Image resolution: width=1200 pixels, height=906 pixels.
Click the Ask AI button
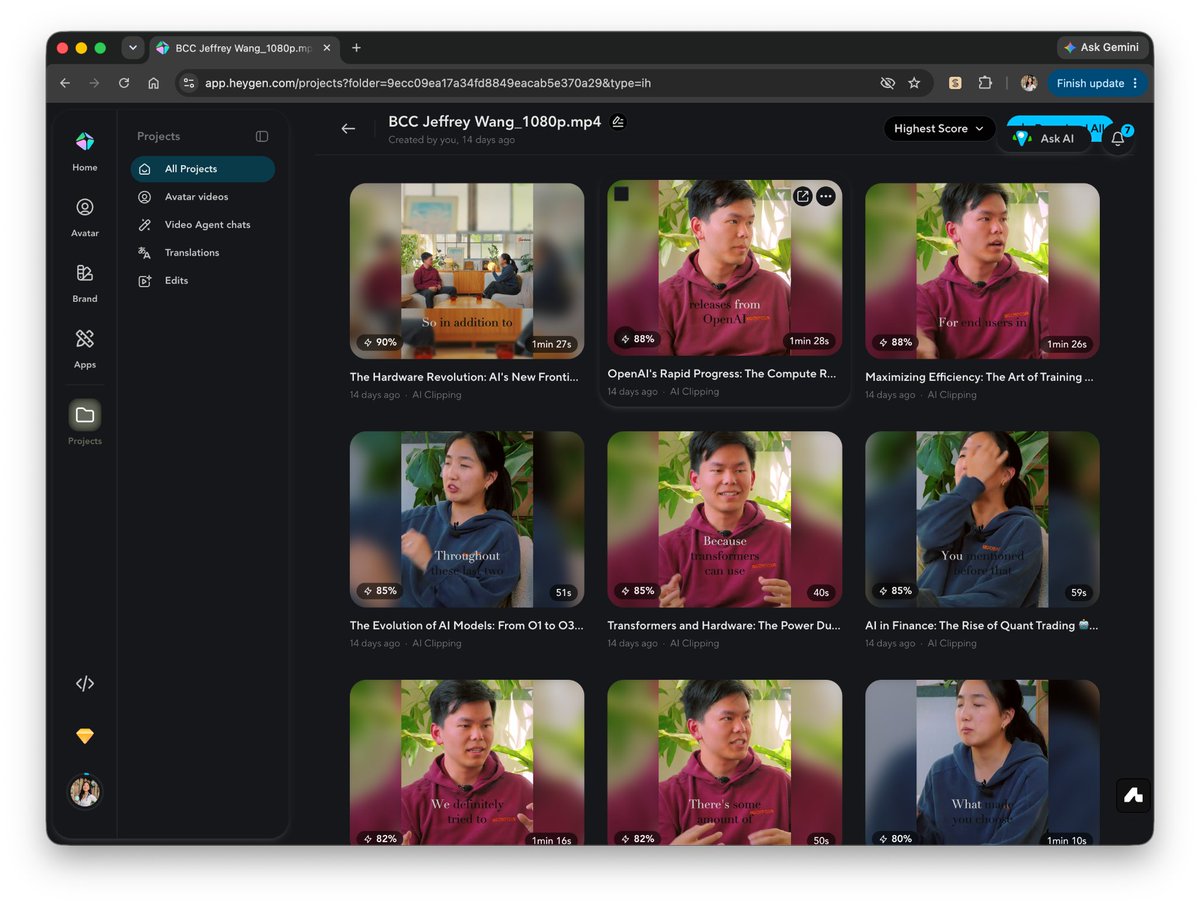click(x=1044, y=138)
